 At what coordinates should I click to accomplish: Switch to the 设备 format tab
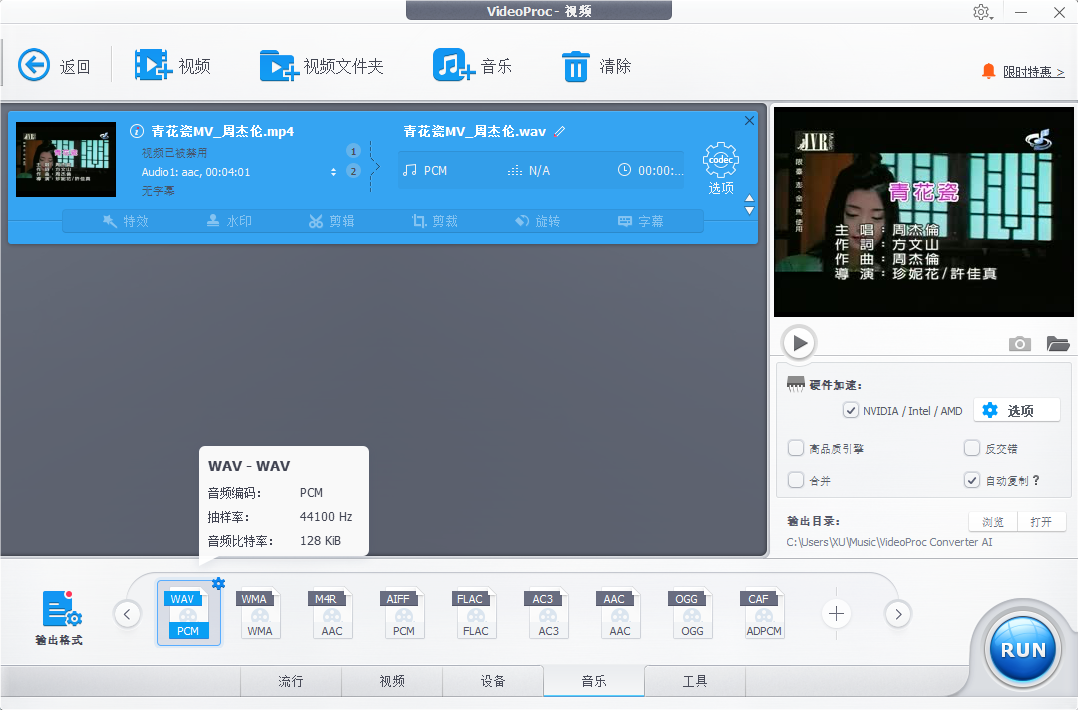pyautogui.click(x=493, y=681)
